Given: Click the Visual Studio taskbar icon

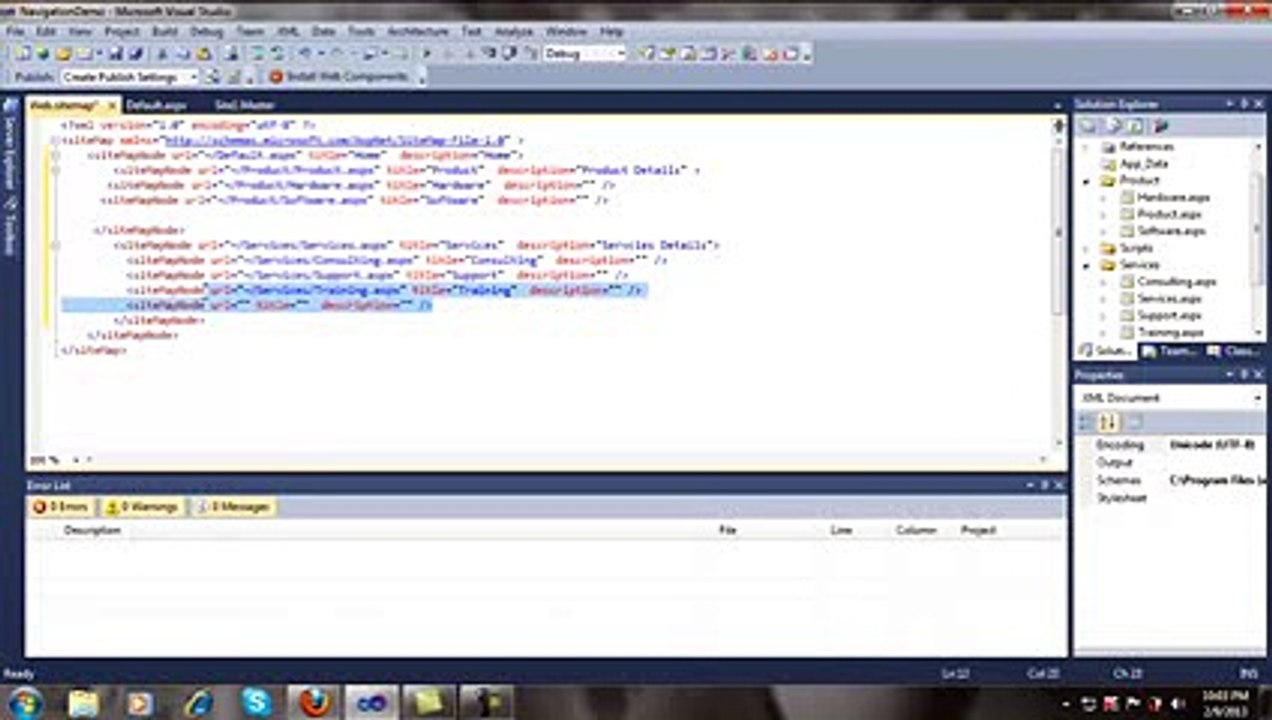Looking at the screenshot, I should 372,702.
